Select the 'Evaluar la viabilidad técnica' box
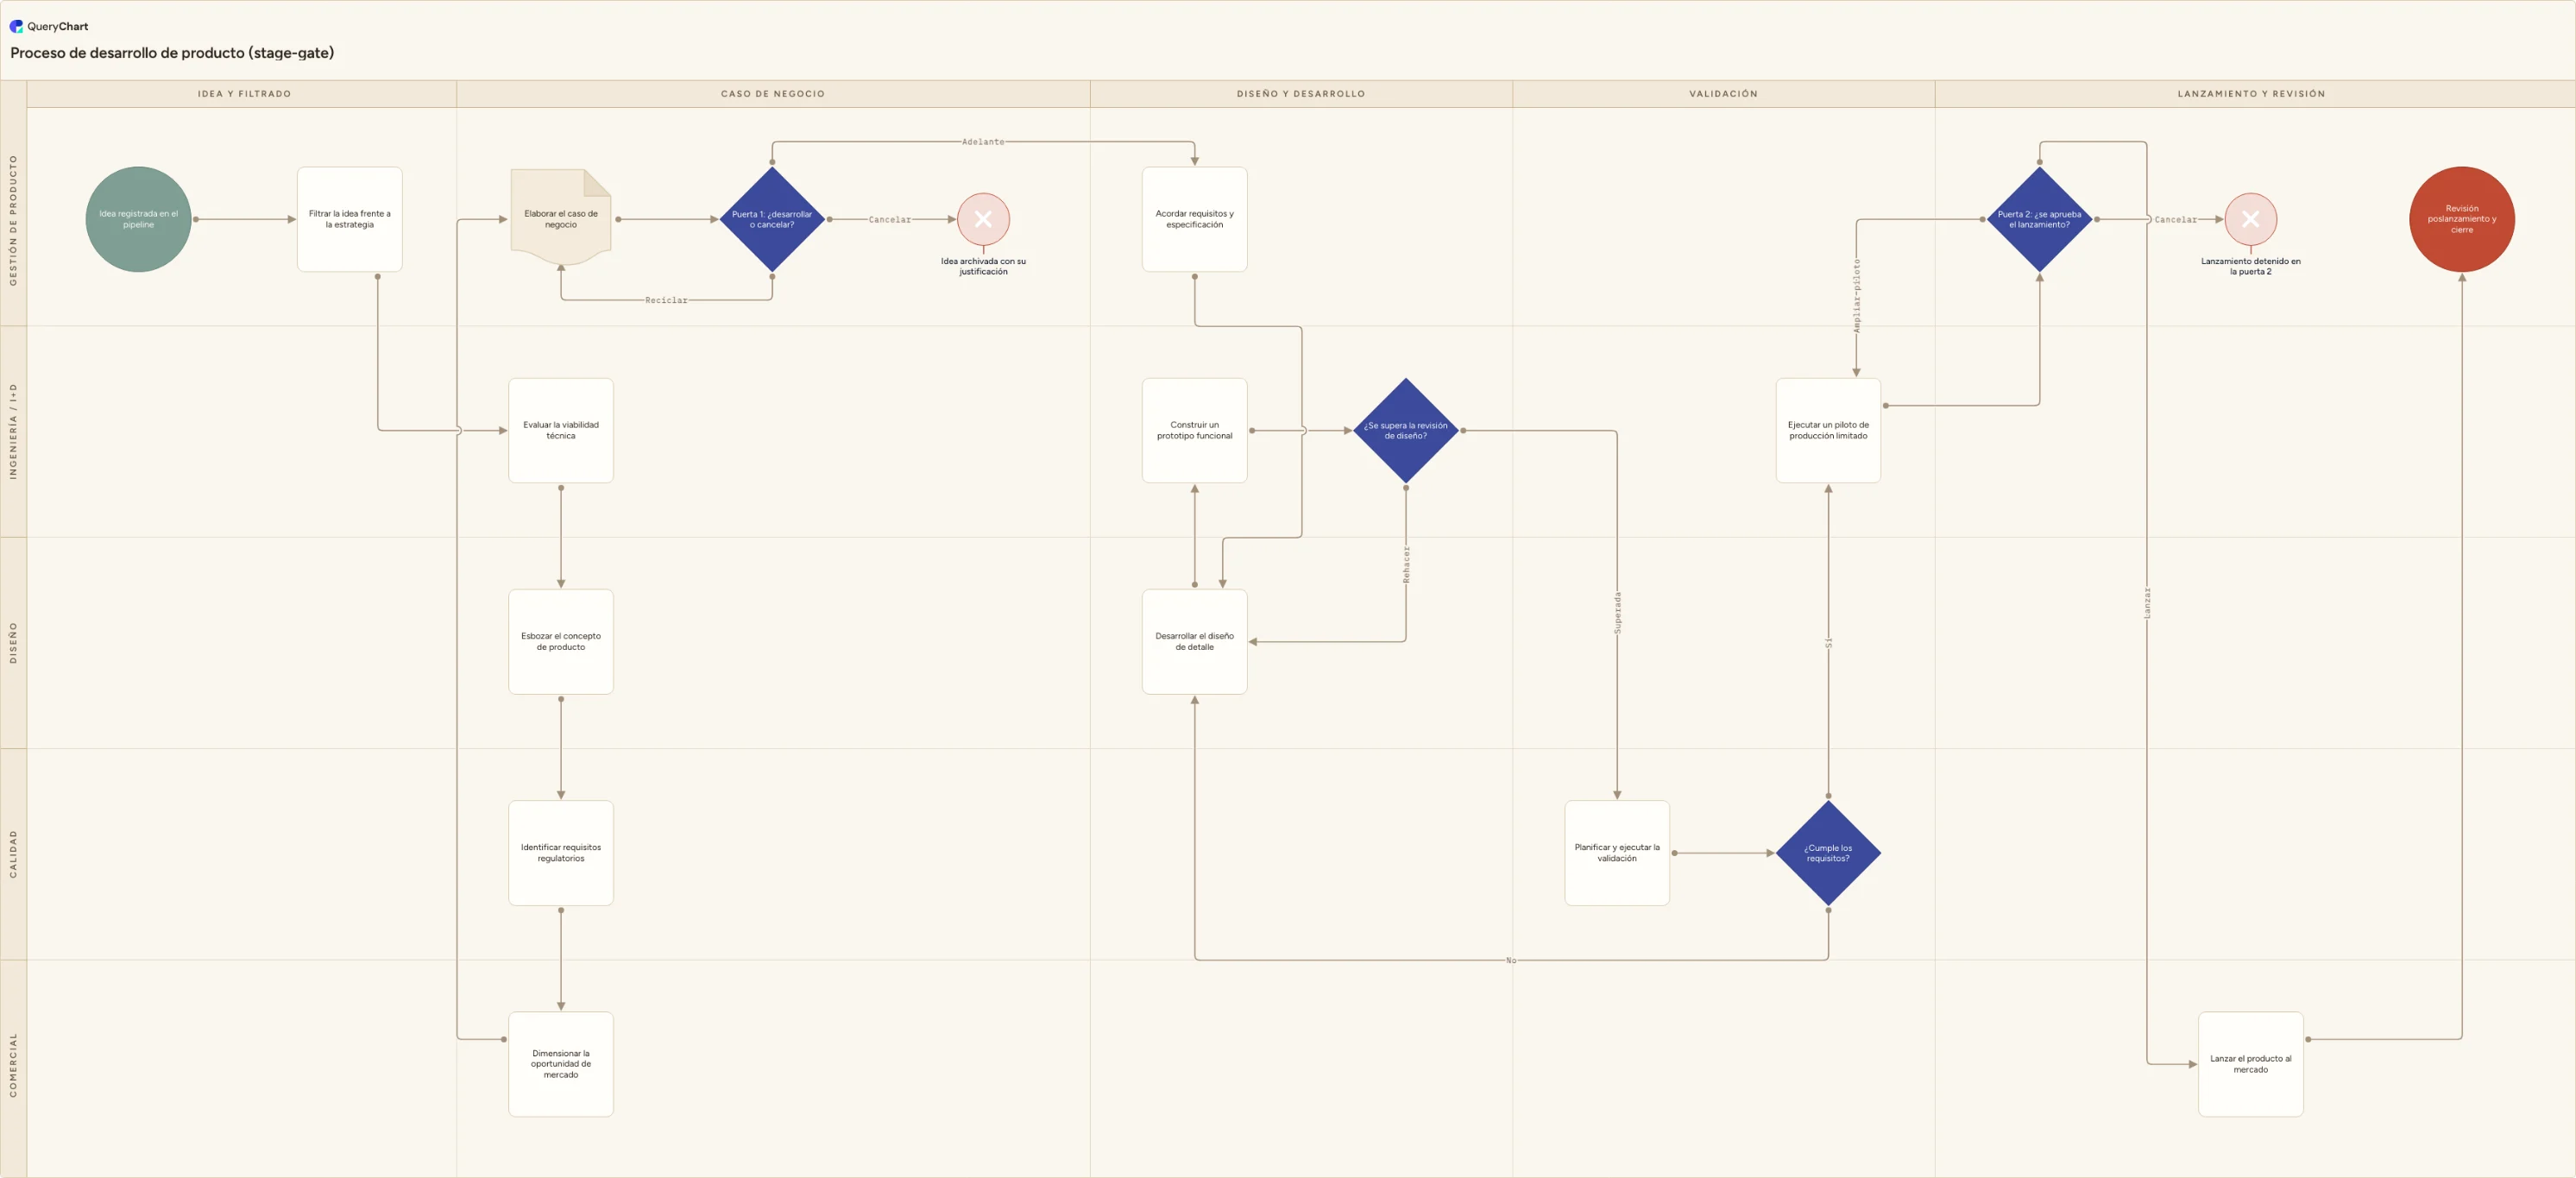The width and height of the screenshot is (2576, 1178). point(561,430)
